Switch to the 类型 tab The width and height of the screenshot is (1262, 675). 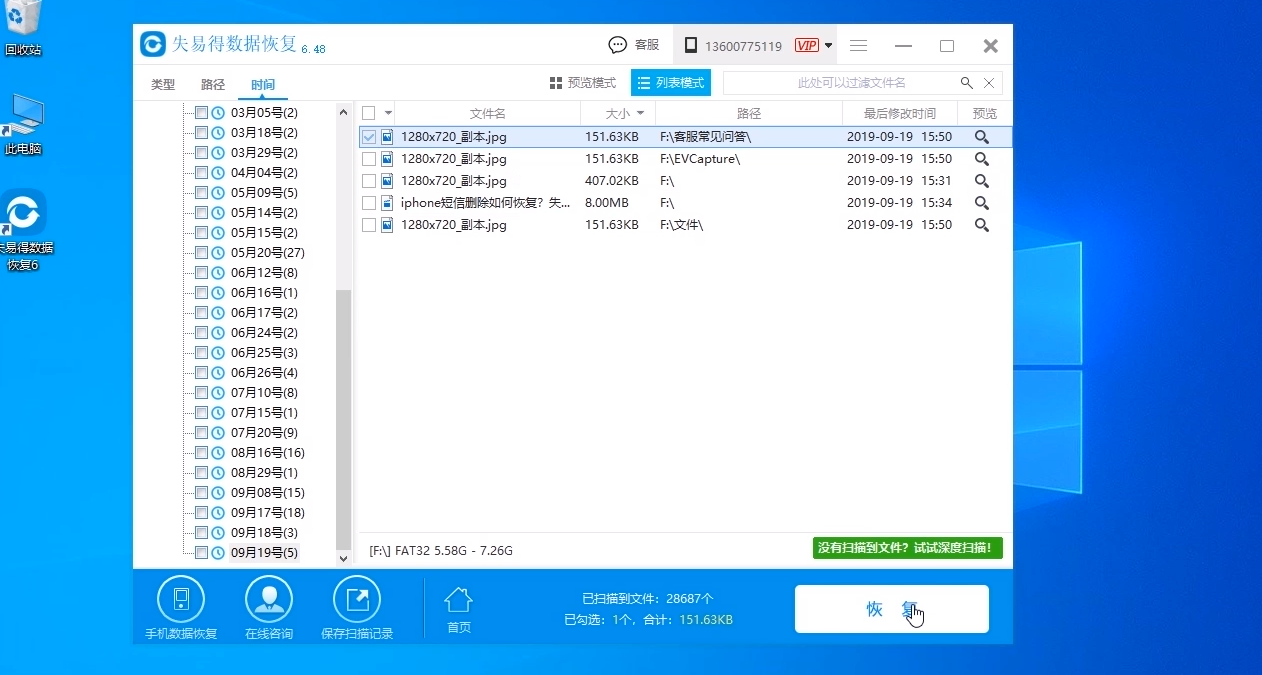(163, 85)
